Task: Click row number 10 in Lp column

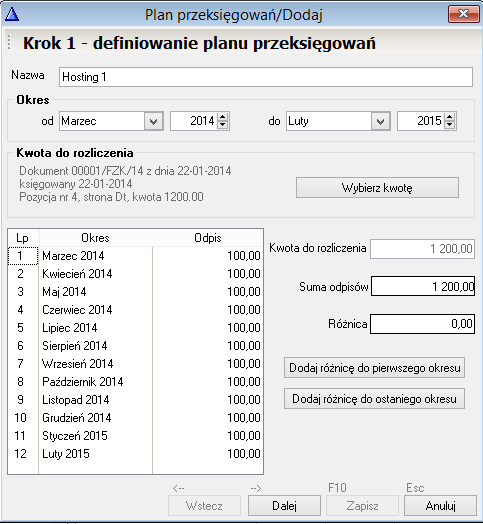Action: pyautogui.click(x=20, y=418)
